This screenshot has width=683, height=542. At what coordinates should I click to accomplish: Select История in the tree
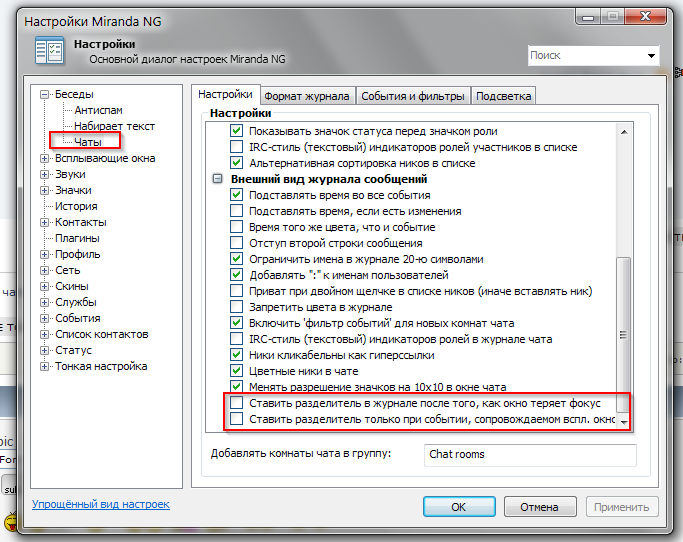(76, 206)
